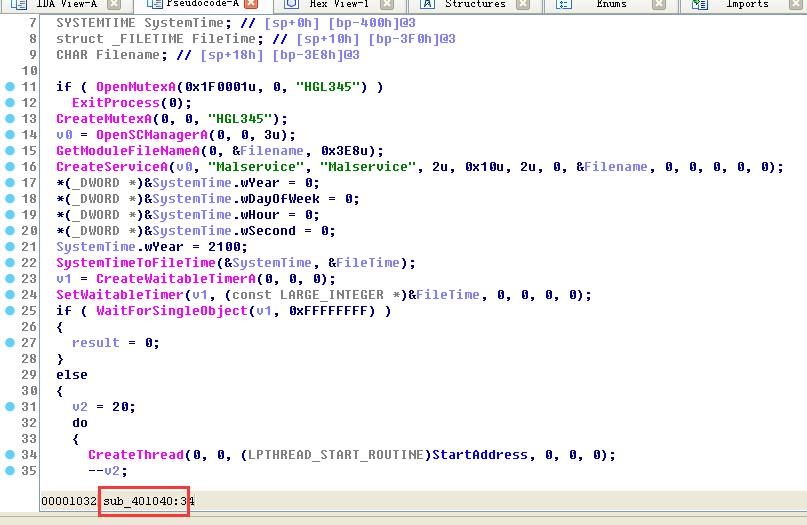This screenshot has width=807, height=525.
Task: Open the Enums tab
Action: [x=611, y=5]
